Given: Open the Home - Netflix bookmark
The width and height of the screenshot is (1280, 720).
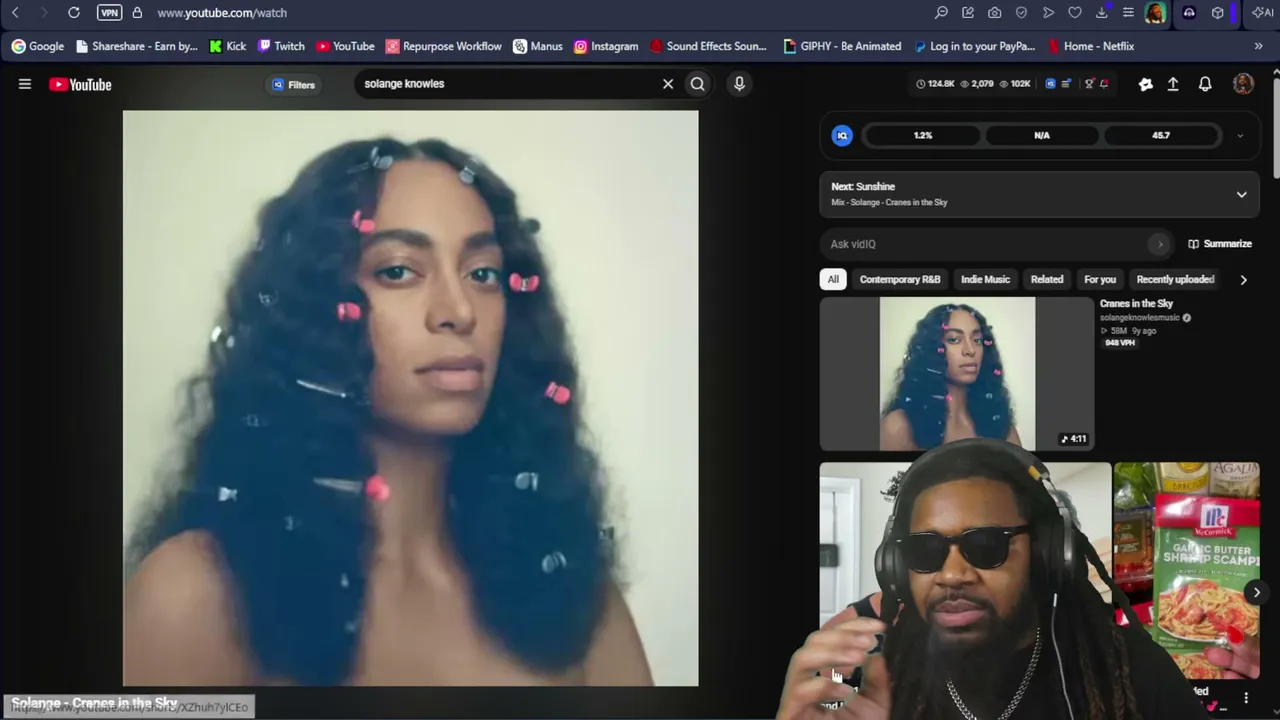Looking at the screenshot, I should click(1091, 46).
